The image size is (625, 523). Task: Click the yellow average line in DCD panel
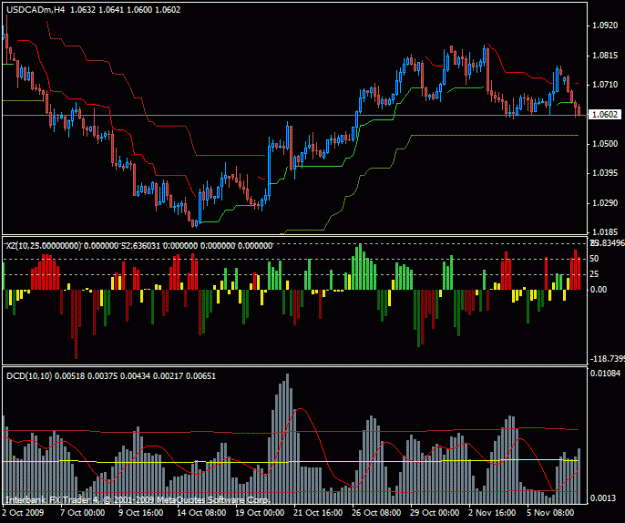pyautogui.click(x=290, y=462)
